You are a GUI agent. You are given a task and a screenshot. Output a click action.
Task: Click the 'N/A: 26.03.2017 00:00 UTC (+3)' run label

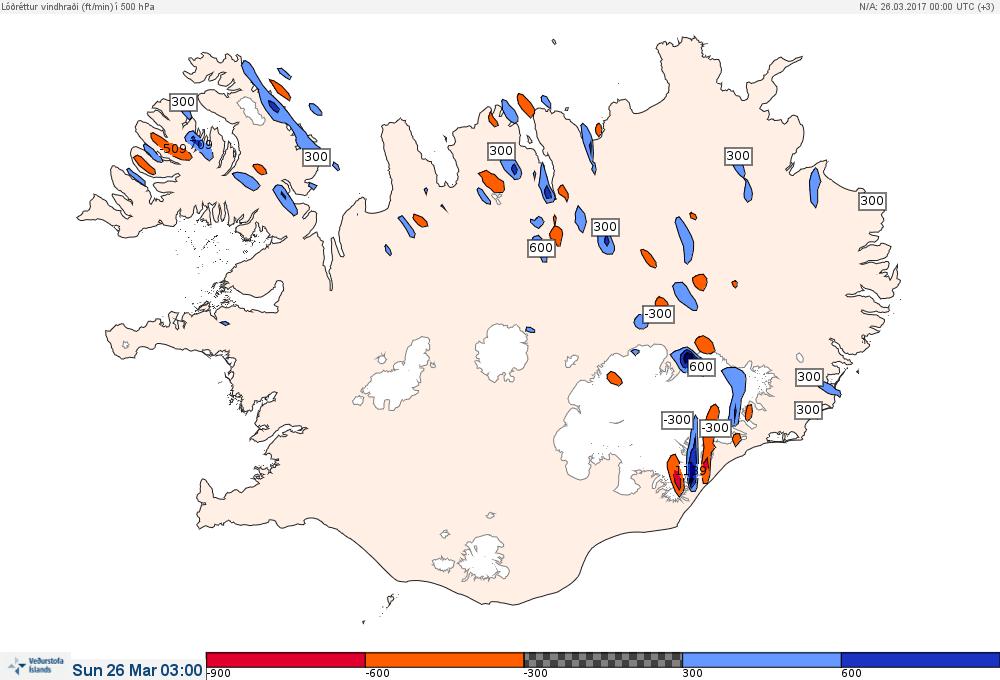coord(926,6)
